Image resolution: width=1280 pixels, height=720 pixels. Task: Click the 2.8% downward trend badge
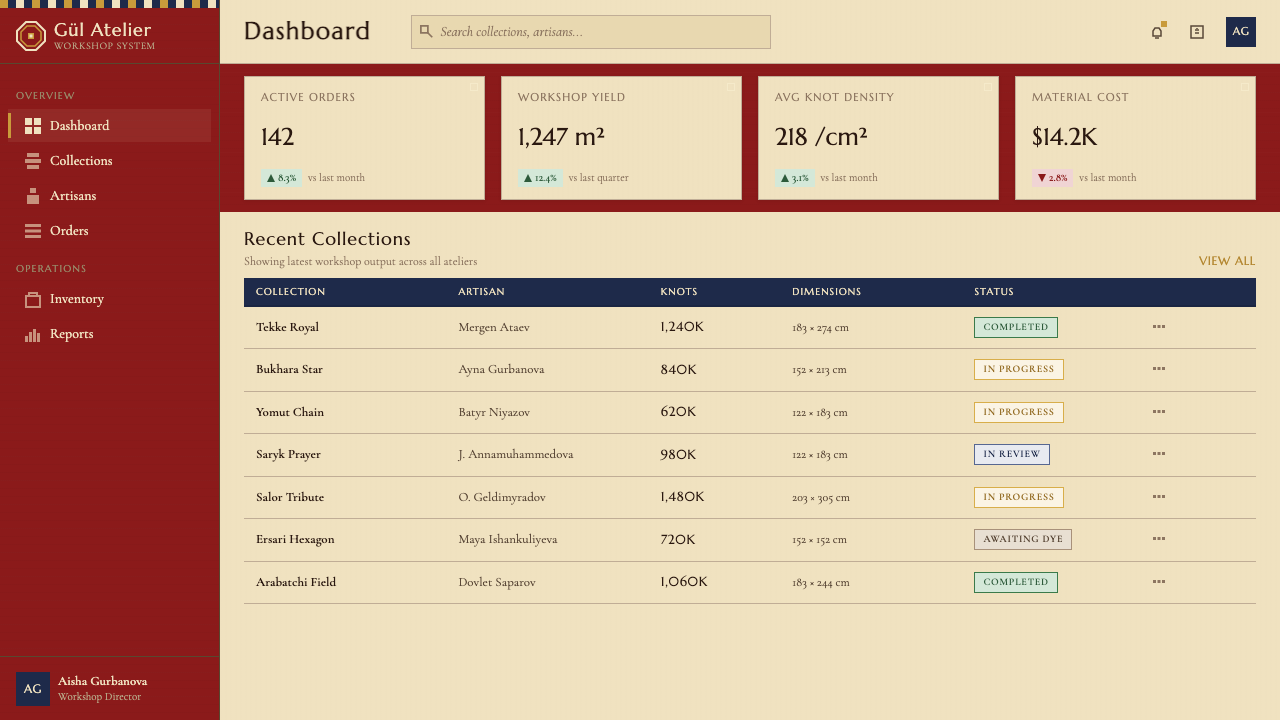pyautogui.click(x=1052, y=178)
